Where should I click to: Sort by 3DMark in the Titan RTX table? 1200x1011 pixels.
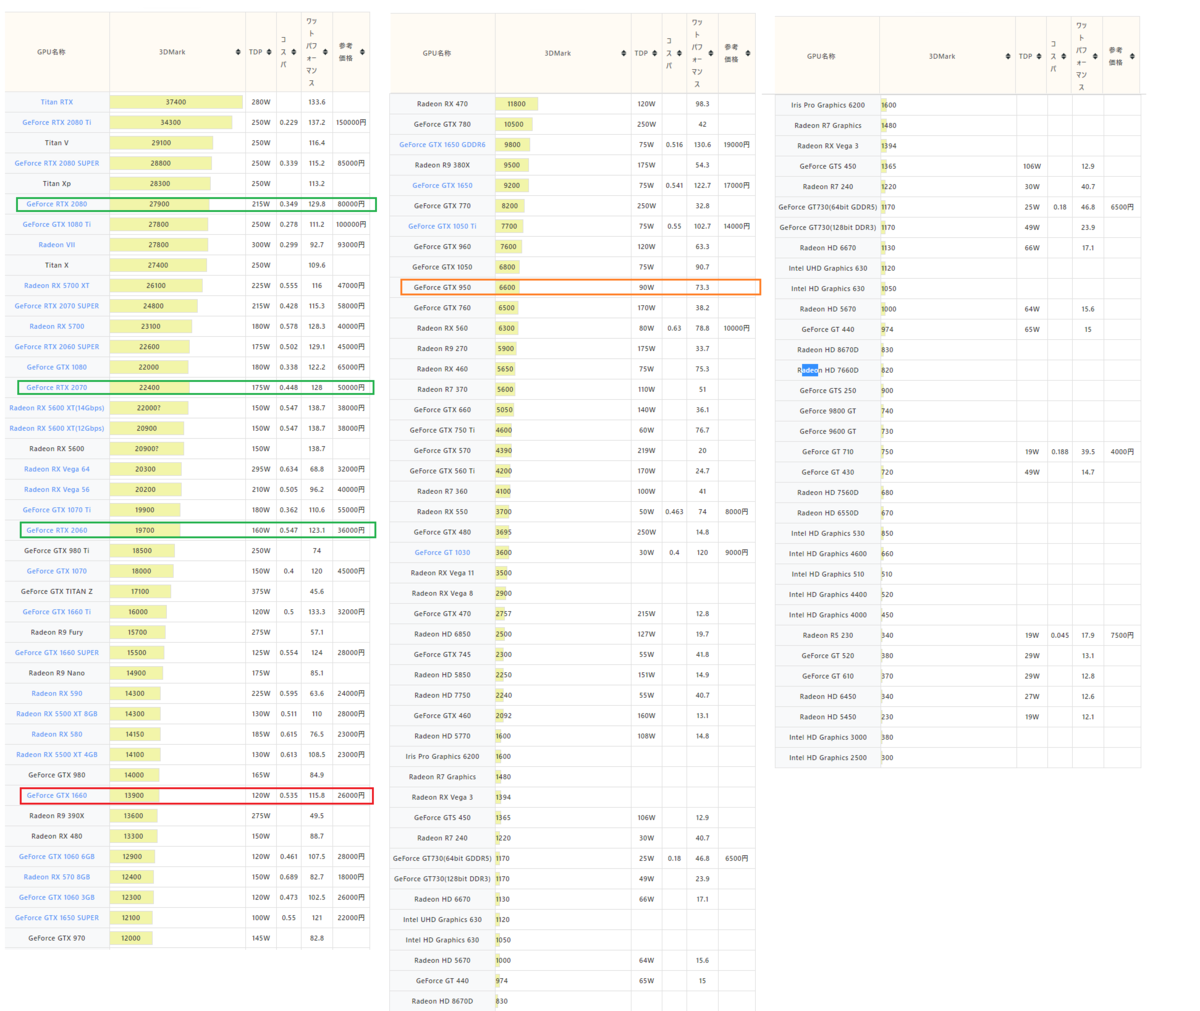pyautogui.click(x=238, y=52)
